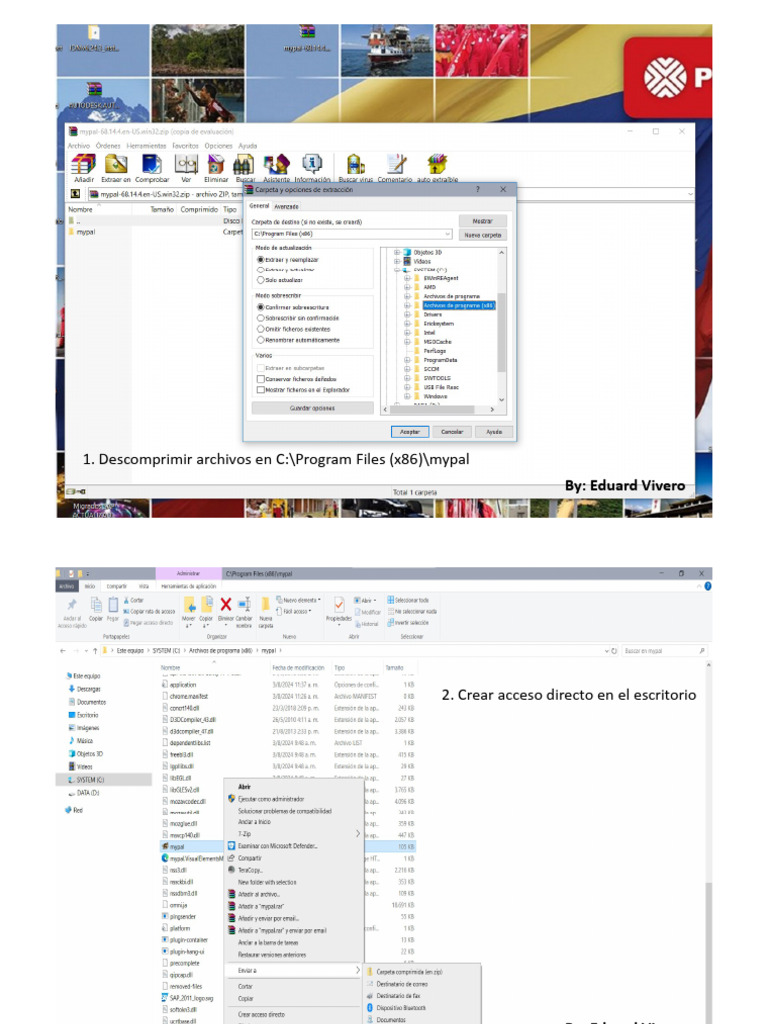
Task: Click the WinRAR Buscar virus icon
Action: 355,163
